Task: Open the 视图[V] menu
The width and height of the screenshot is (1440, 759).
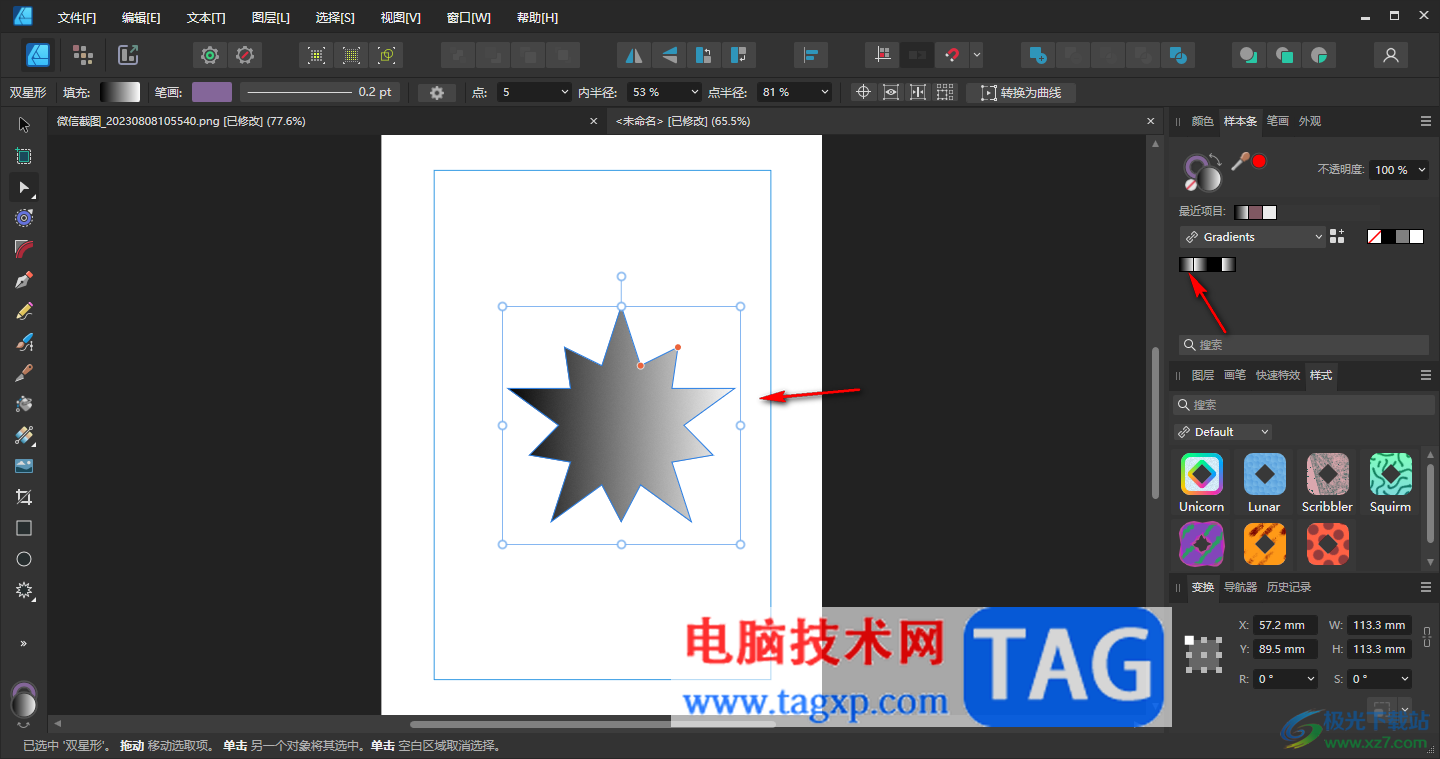Action: [x=401, y=18]
